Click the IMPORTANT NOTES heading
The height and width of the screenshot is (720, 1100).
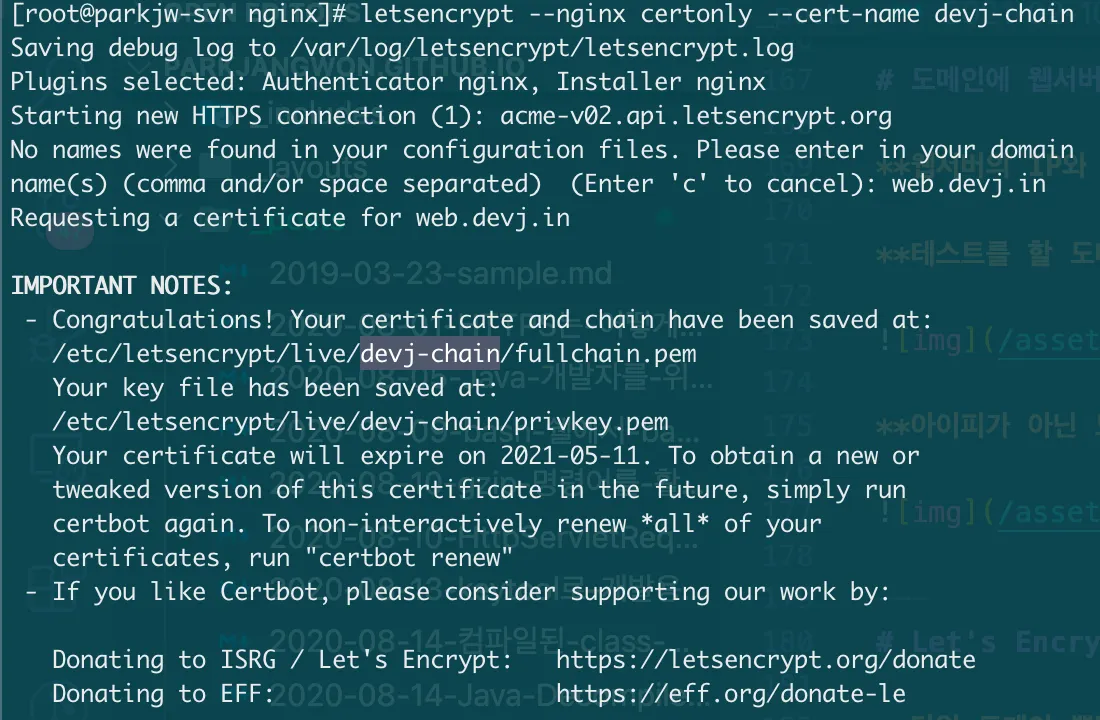(x=121, y=286)
